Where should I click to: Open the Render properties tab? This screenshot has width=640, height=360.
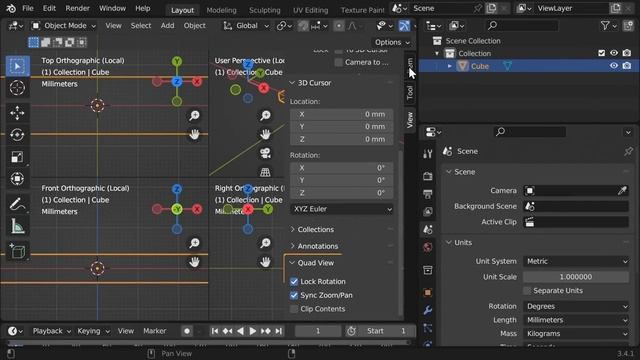pyautogui.click(x=427, y=176)
